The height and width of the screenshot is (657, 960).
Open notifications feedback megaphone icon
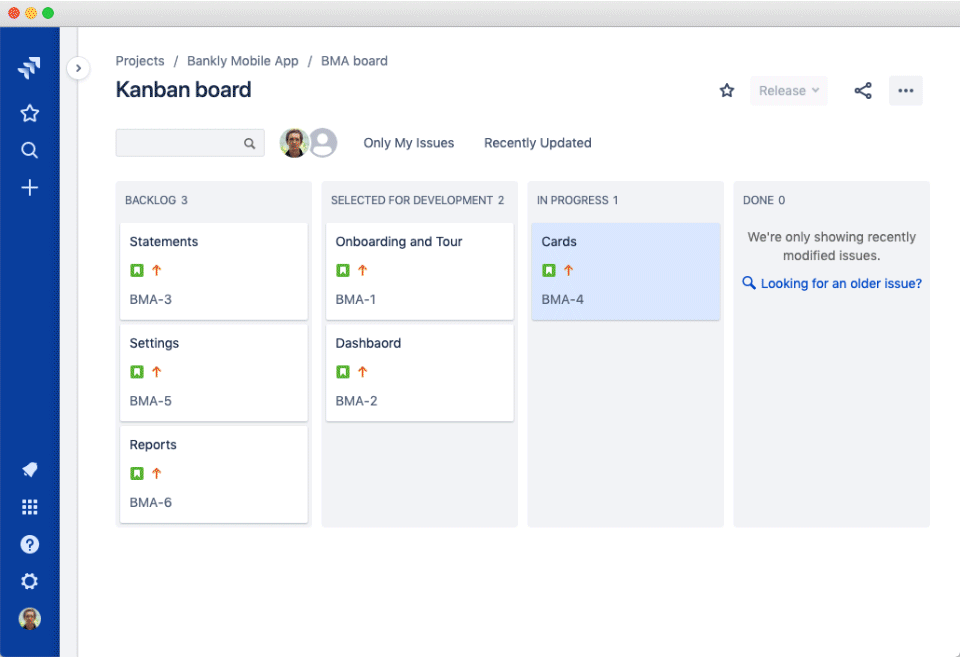tap(29, 470)
